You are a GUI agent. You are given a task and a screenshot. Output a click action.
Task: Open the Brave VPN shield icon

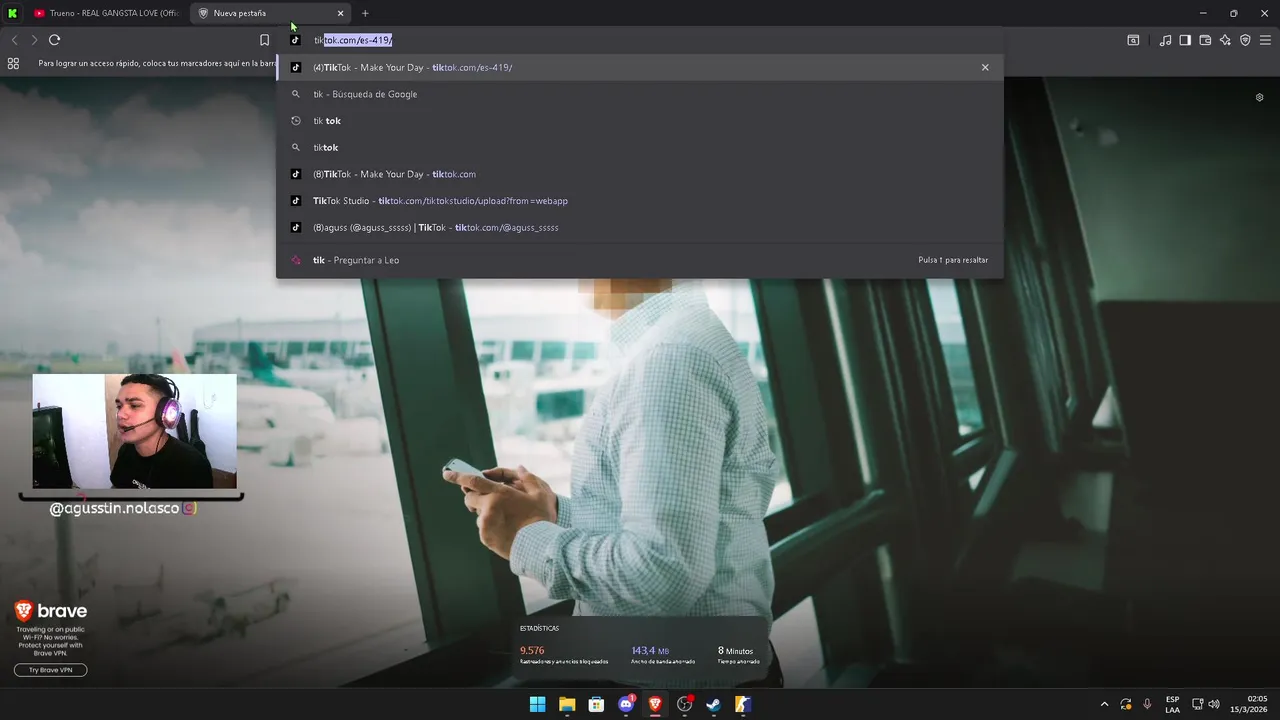[1245, 40]
